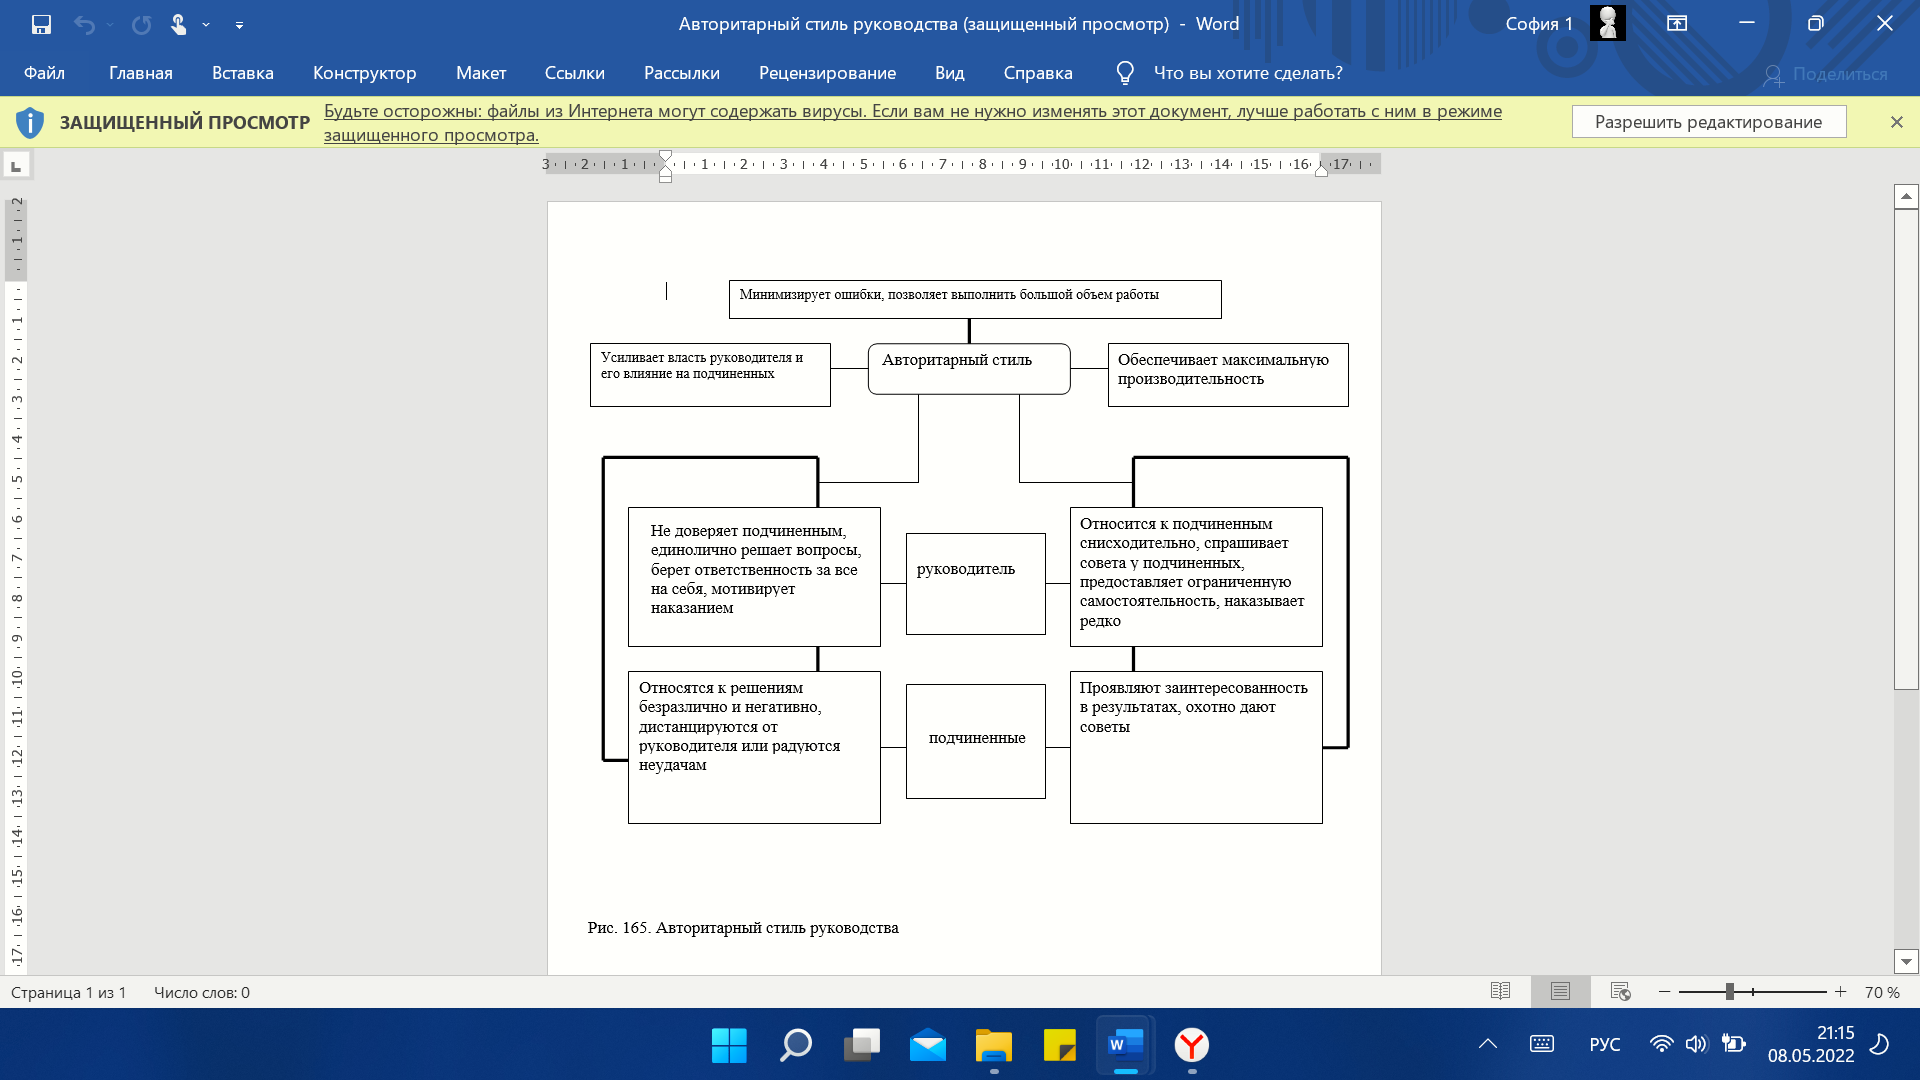Switch to Read Mode view
1920x1080 pixels.
click(x=1500, y=991)
